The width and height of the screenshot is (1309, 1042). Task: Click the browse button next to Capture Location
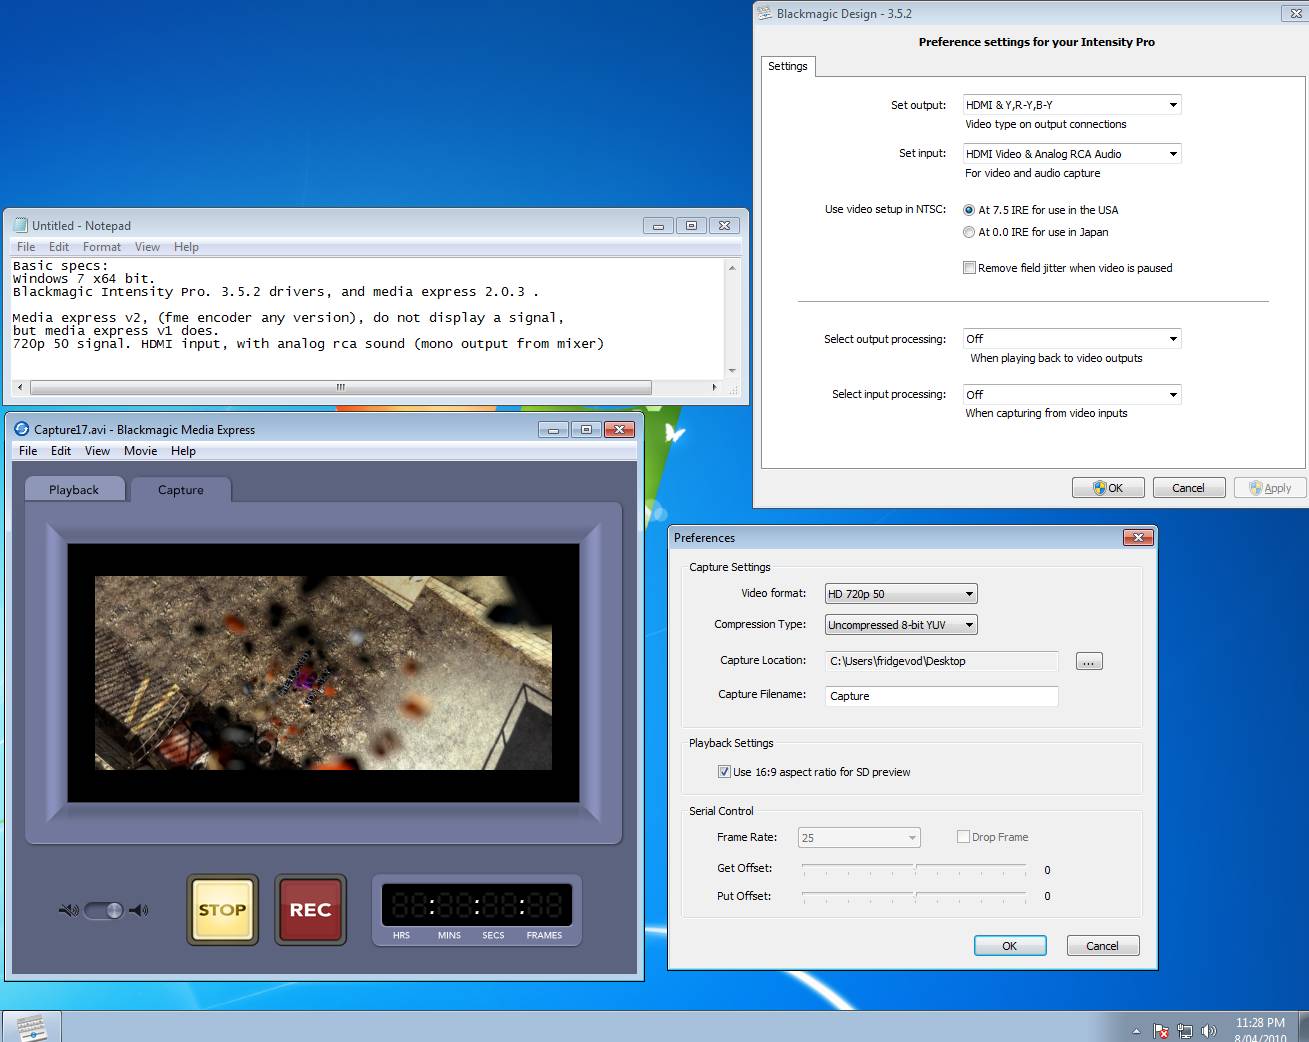1089,661
